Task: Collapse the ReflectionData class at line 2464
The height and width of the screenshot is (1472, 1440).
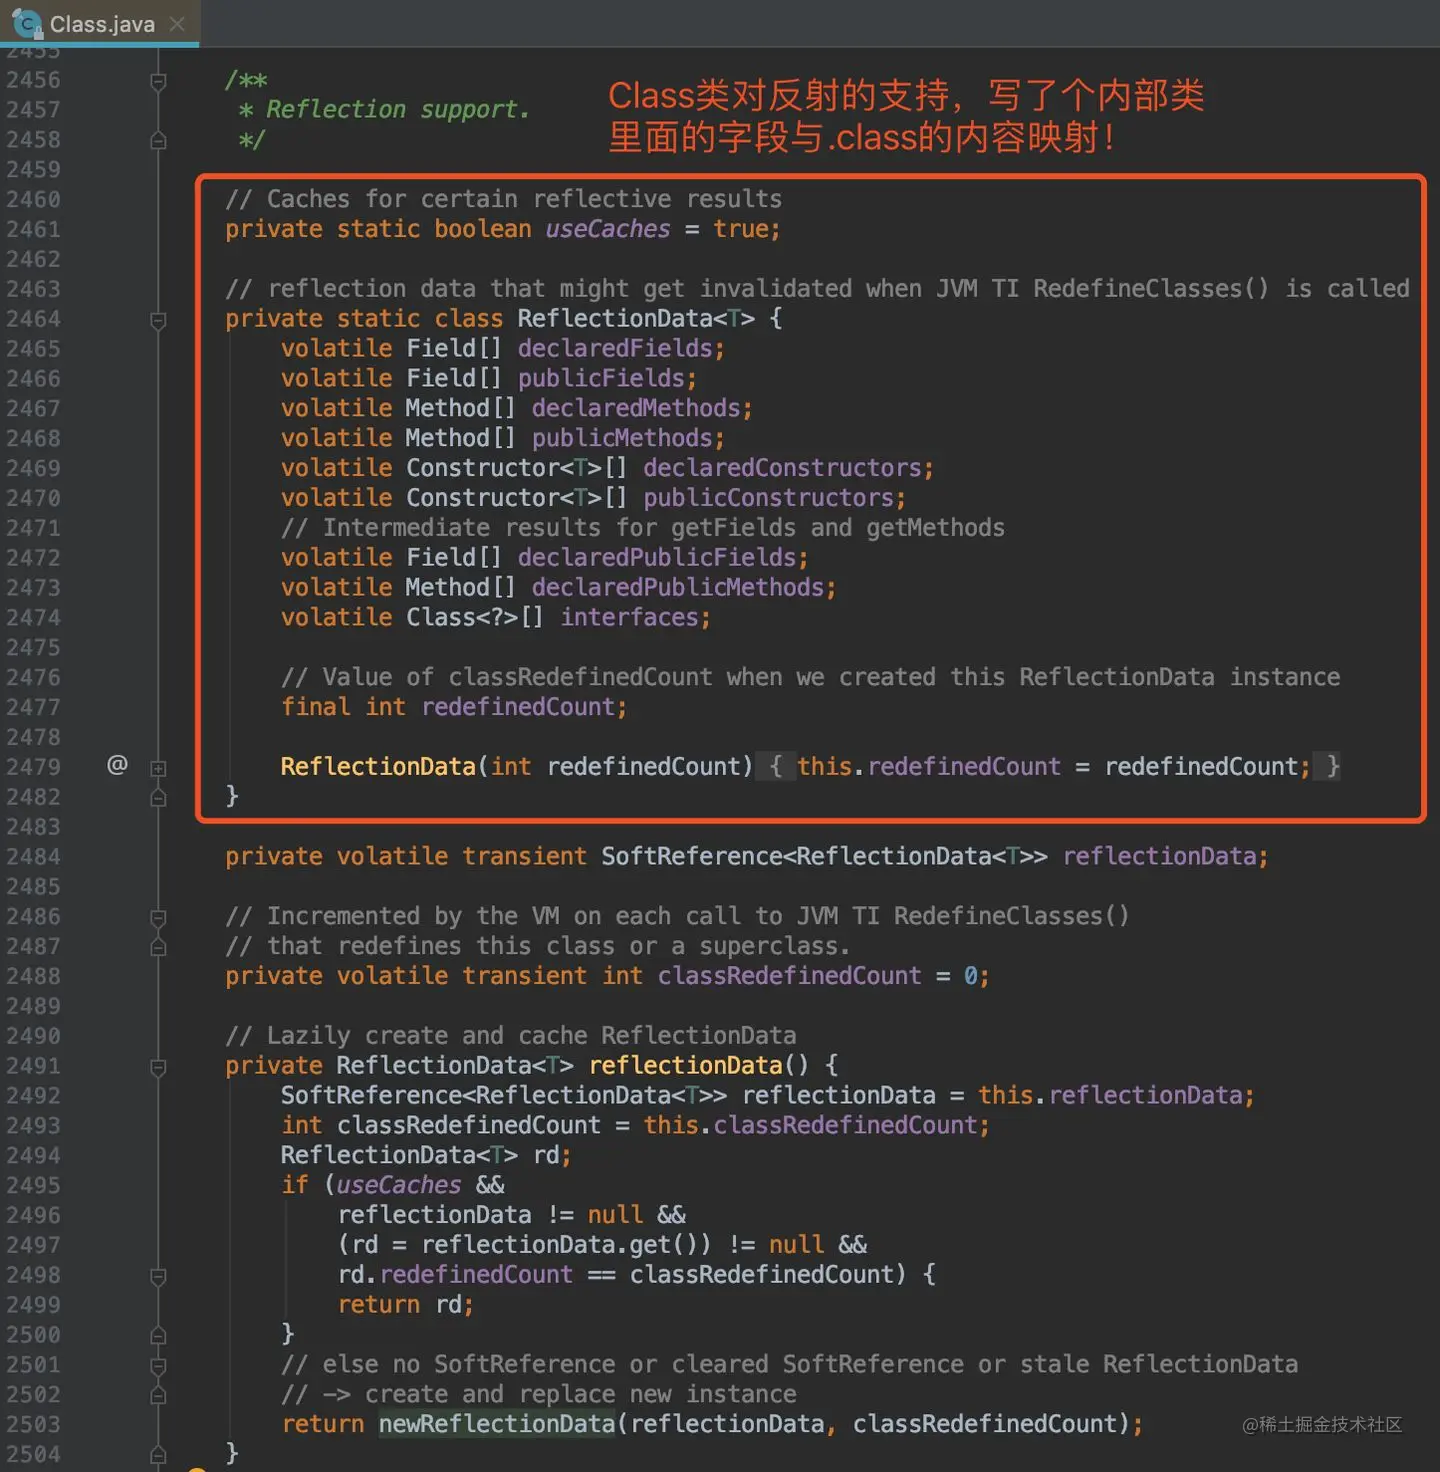Action: tap(158, 320)
